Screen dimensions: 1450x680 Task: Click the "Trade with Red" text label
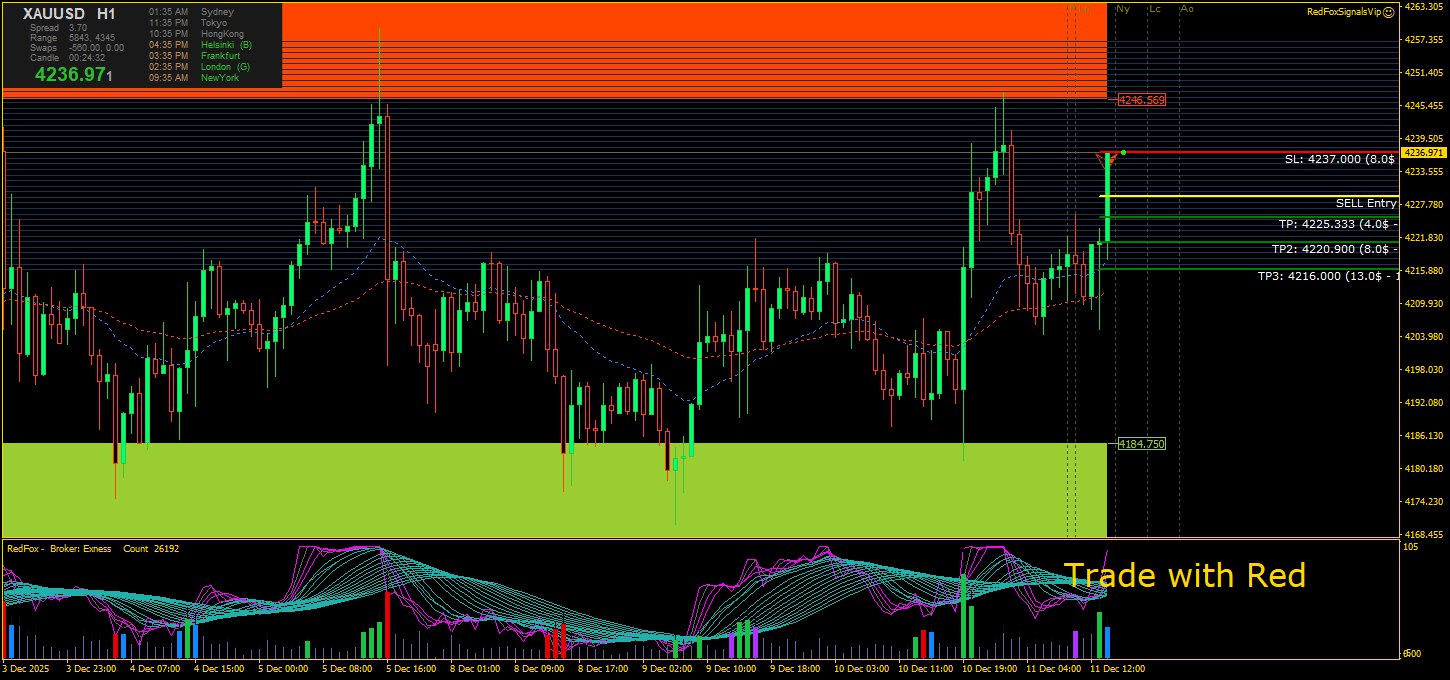pyautogui.click(x=1184, y=575)
